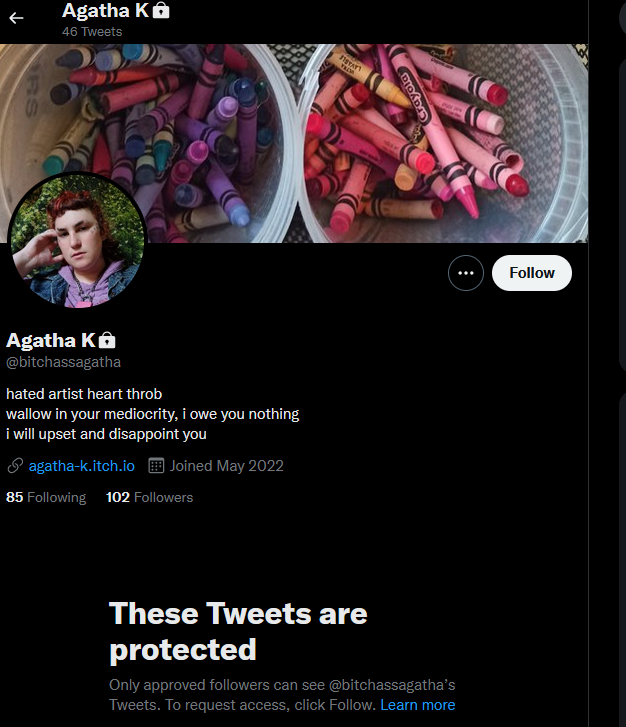Click the calendar icon beside Joined May 2022
The width and height of the screenshot is (626, 727).
coord(156,466)
